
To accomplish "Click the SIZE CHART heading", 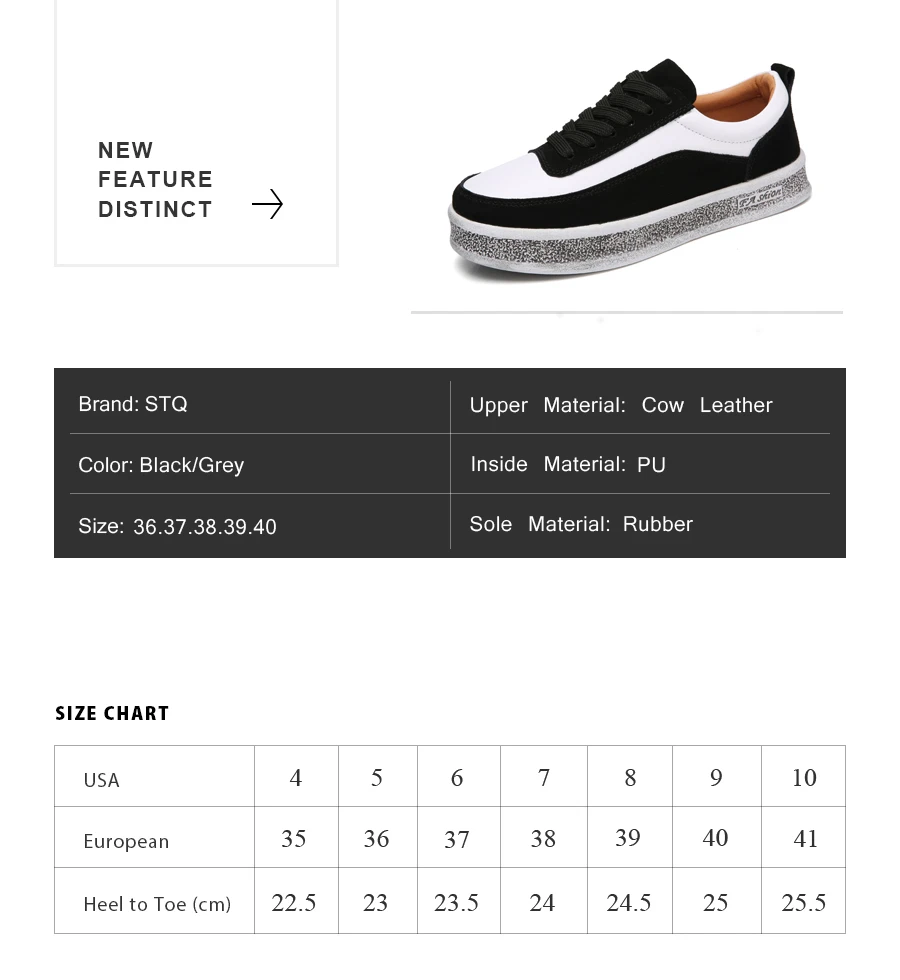I will (112, 713).
